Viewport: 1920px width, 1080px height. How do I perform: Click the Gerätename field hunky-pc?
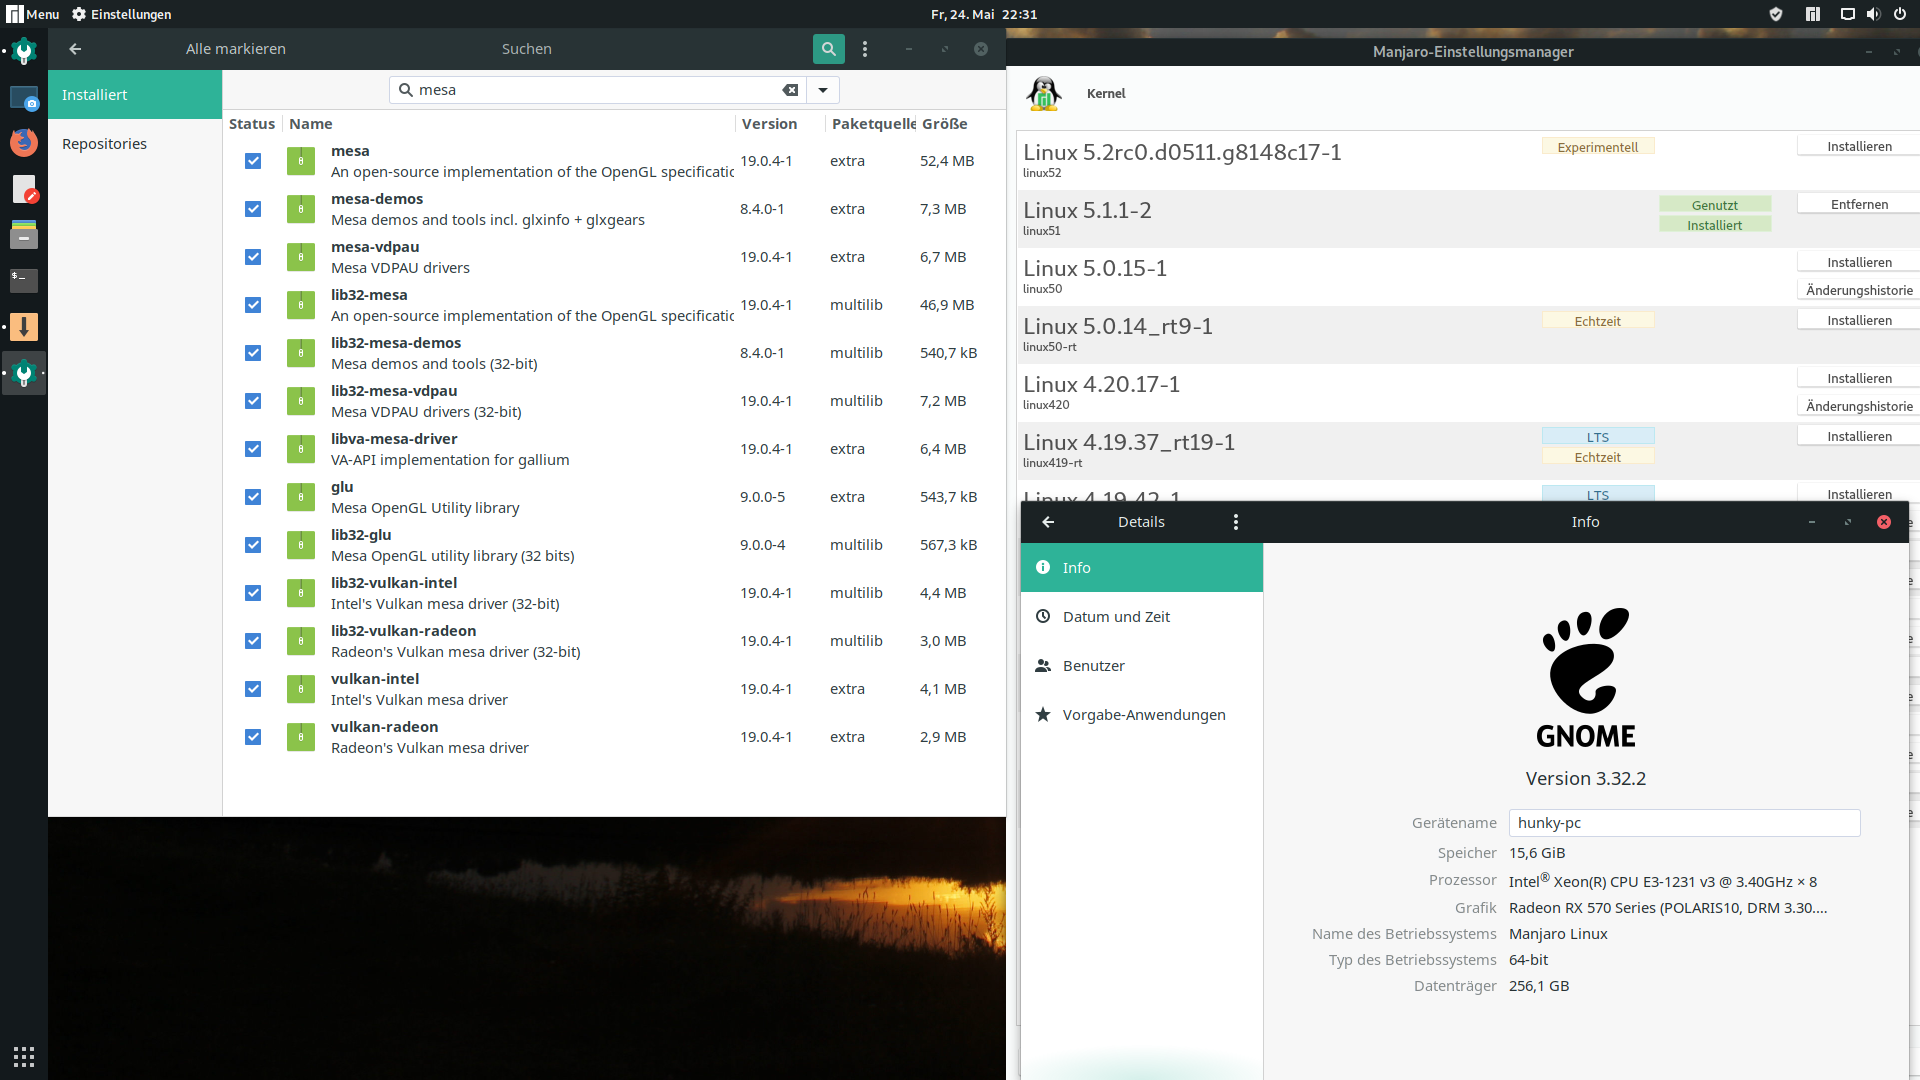[1683, 823]
